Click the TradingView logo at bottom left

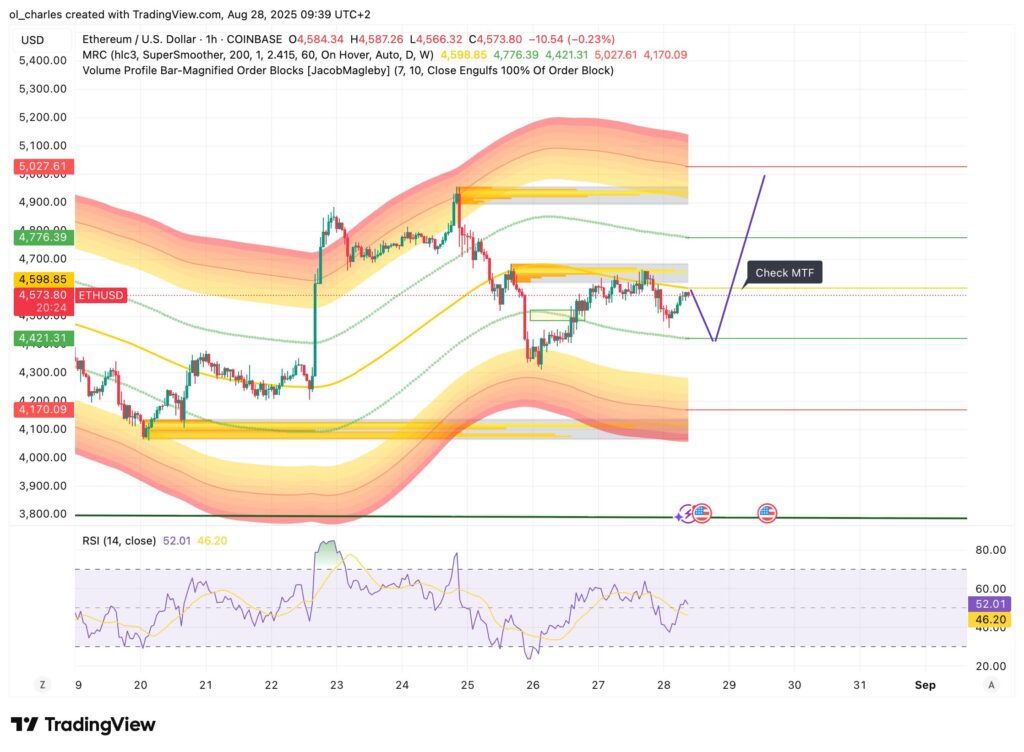[x=80, y=723]
